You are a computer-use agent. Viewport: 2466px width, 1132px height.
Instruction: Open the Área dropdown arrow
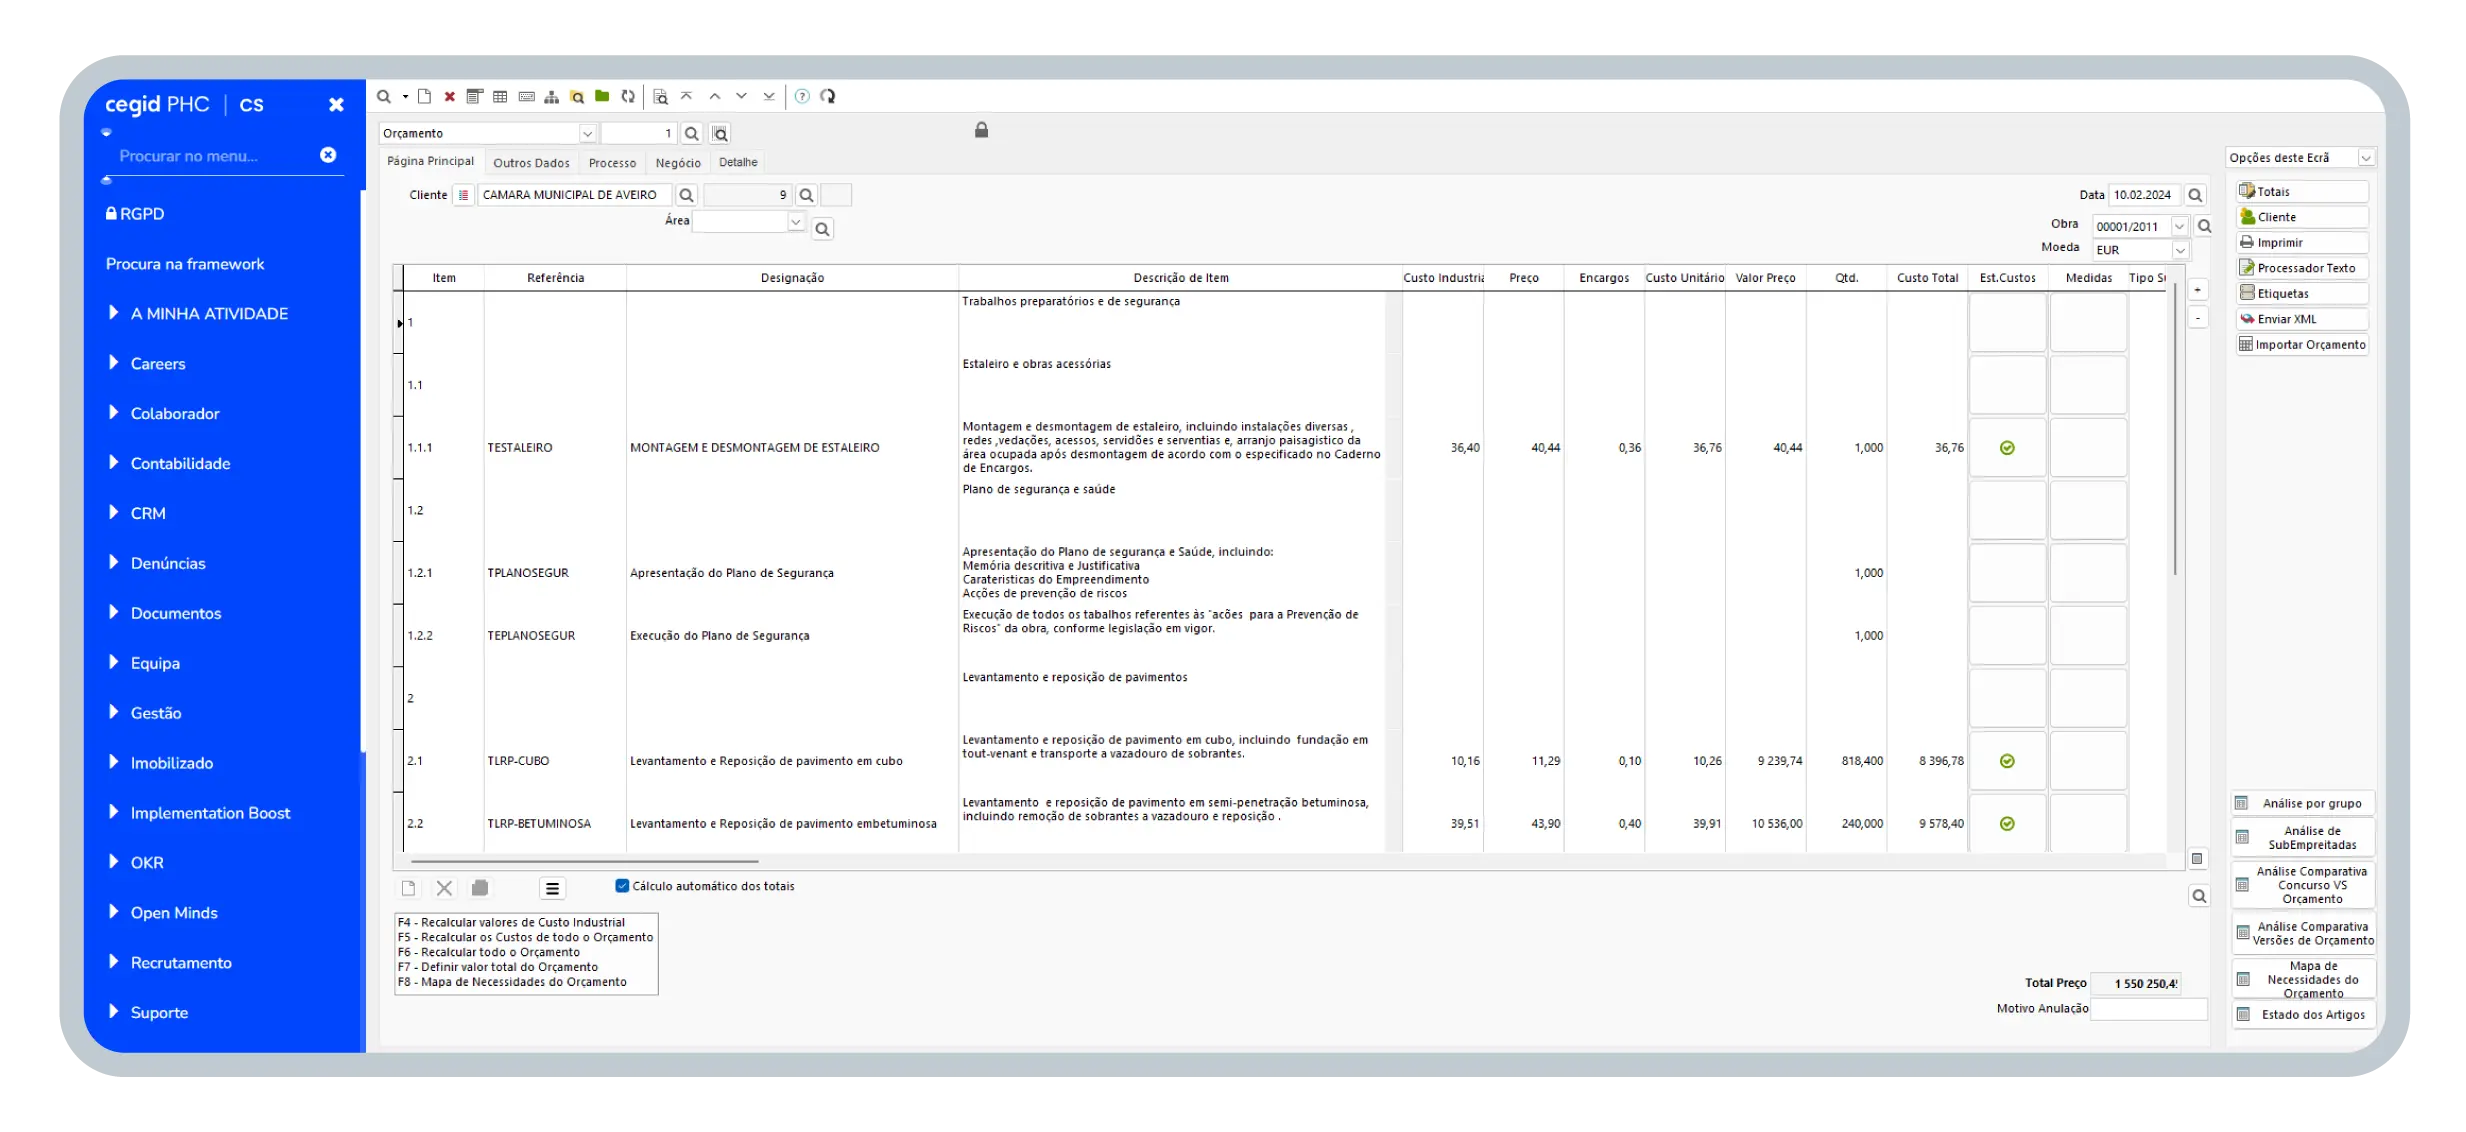796,221
